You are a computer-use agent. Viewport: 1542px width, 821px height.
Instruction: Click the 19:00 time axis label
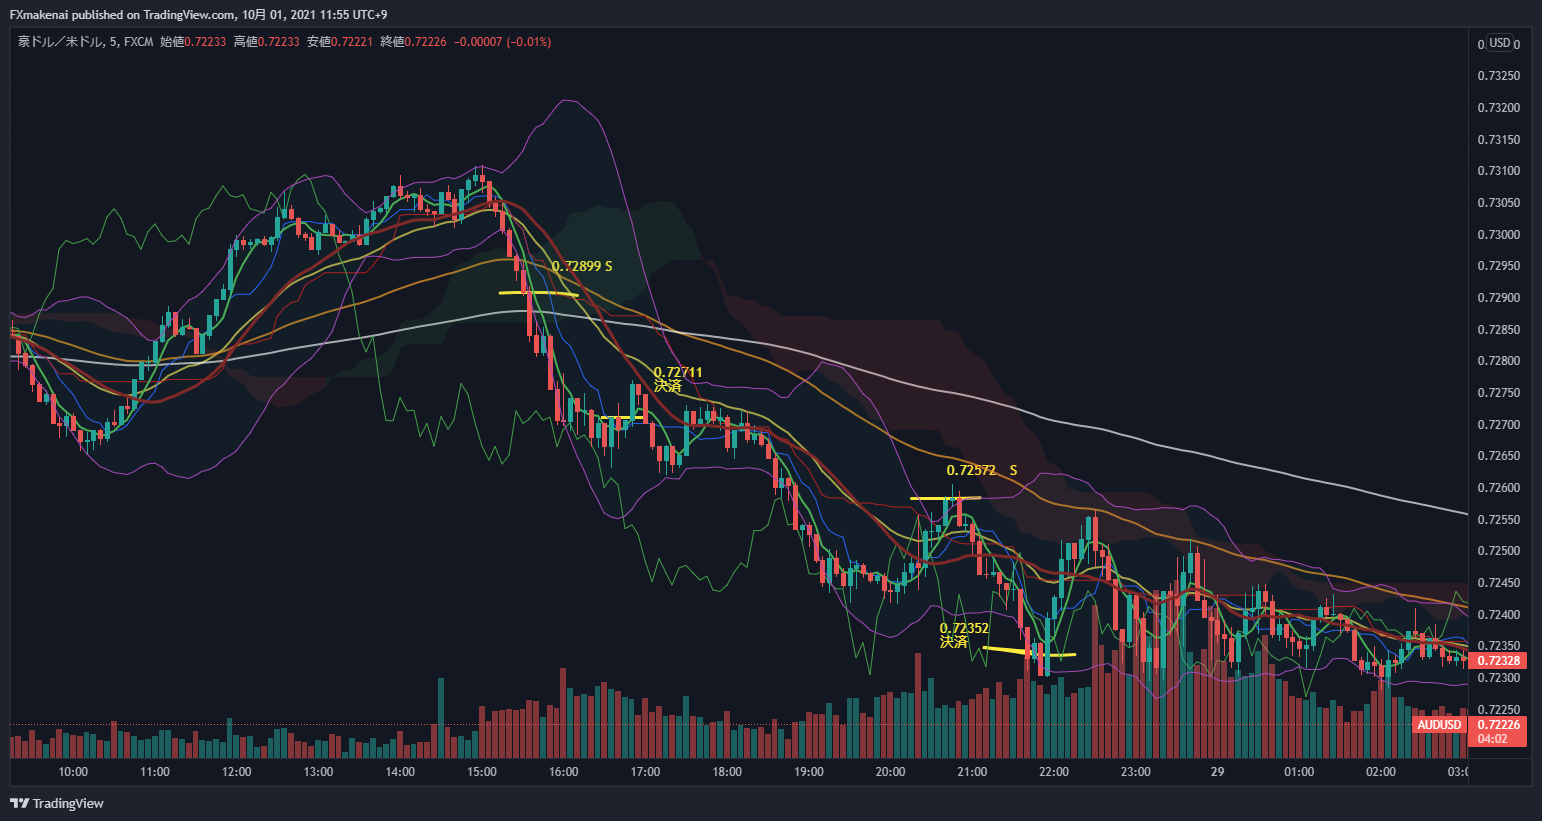[809, 772]
